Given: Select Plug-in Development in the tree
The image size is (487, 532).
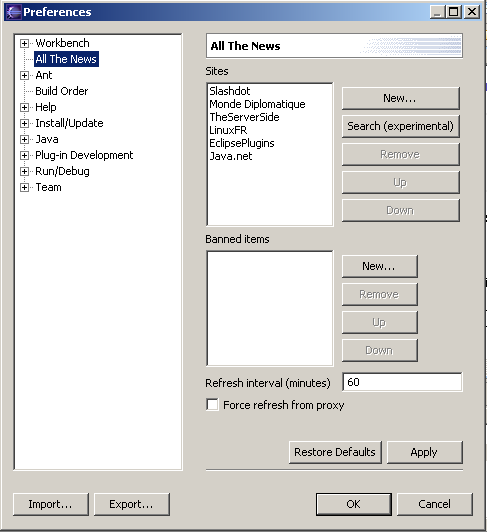Looking at the screenshot, I should [84, 155].
